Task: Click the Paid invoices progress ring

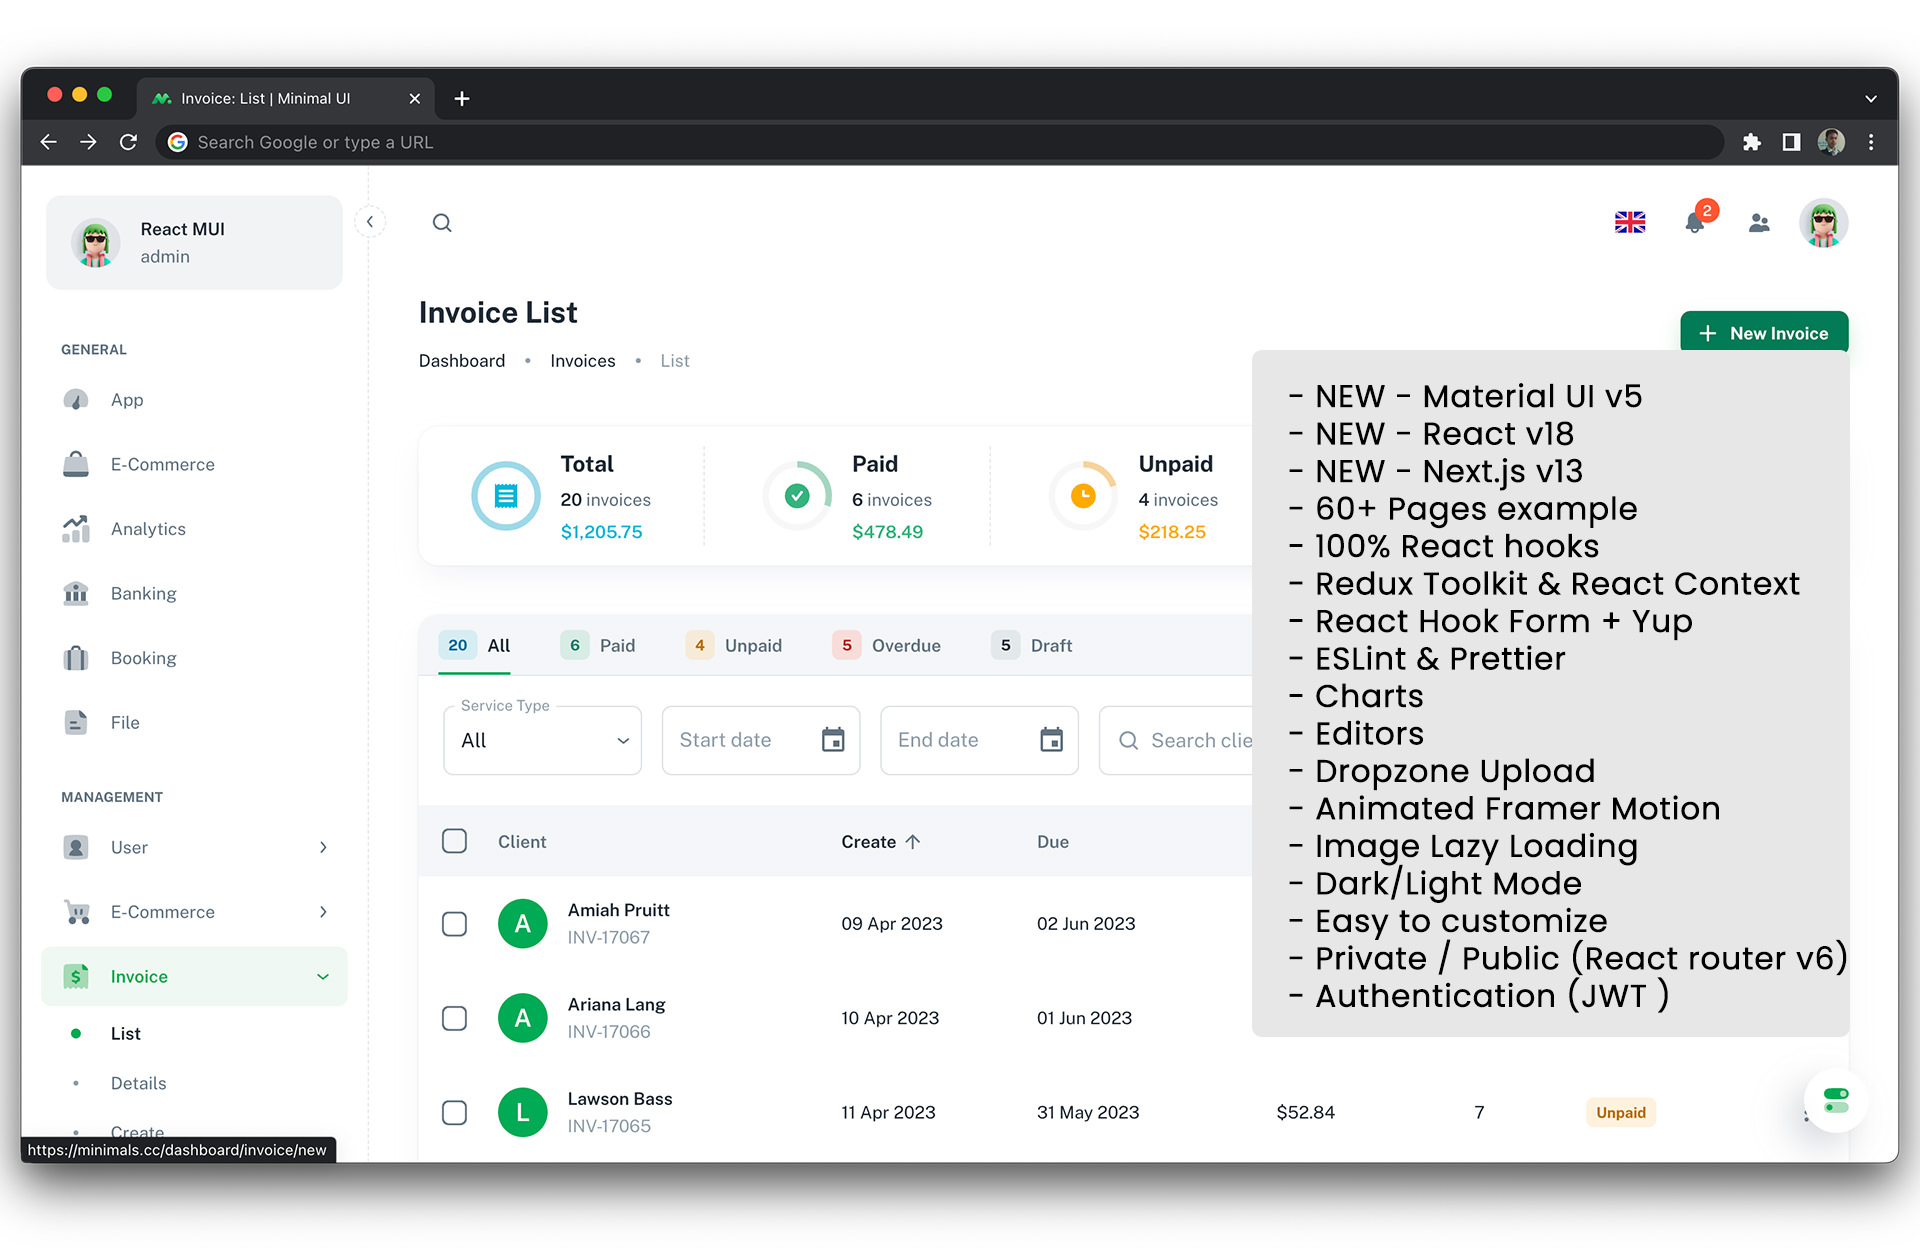Action: click(x=797, y=496)
